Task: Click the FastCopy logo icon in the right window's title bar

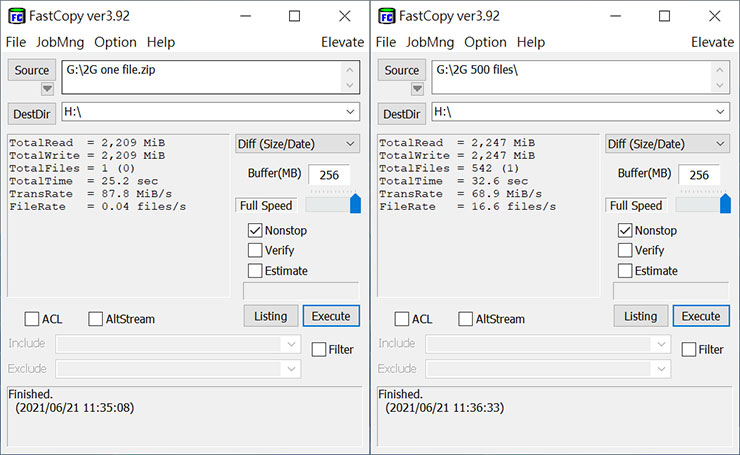Action: point(387,16)
